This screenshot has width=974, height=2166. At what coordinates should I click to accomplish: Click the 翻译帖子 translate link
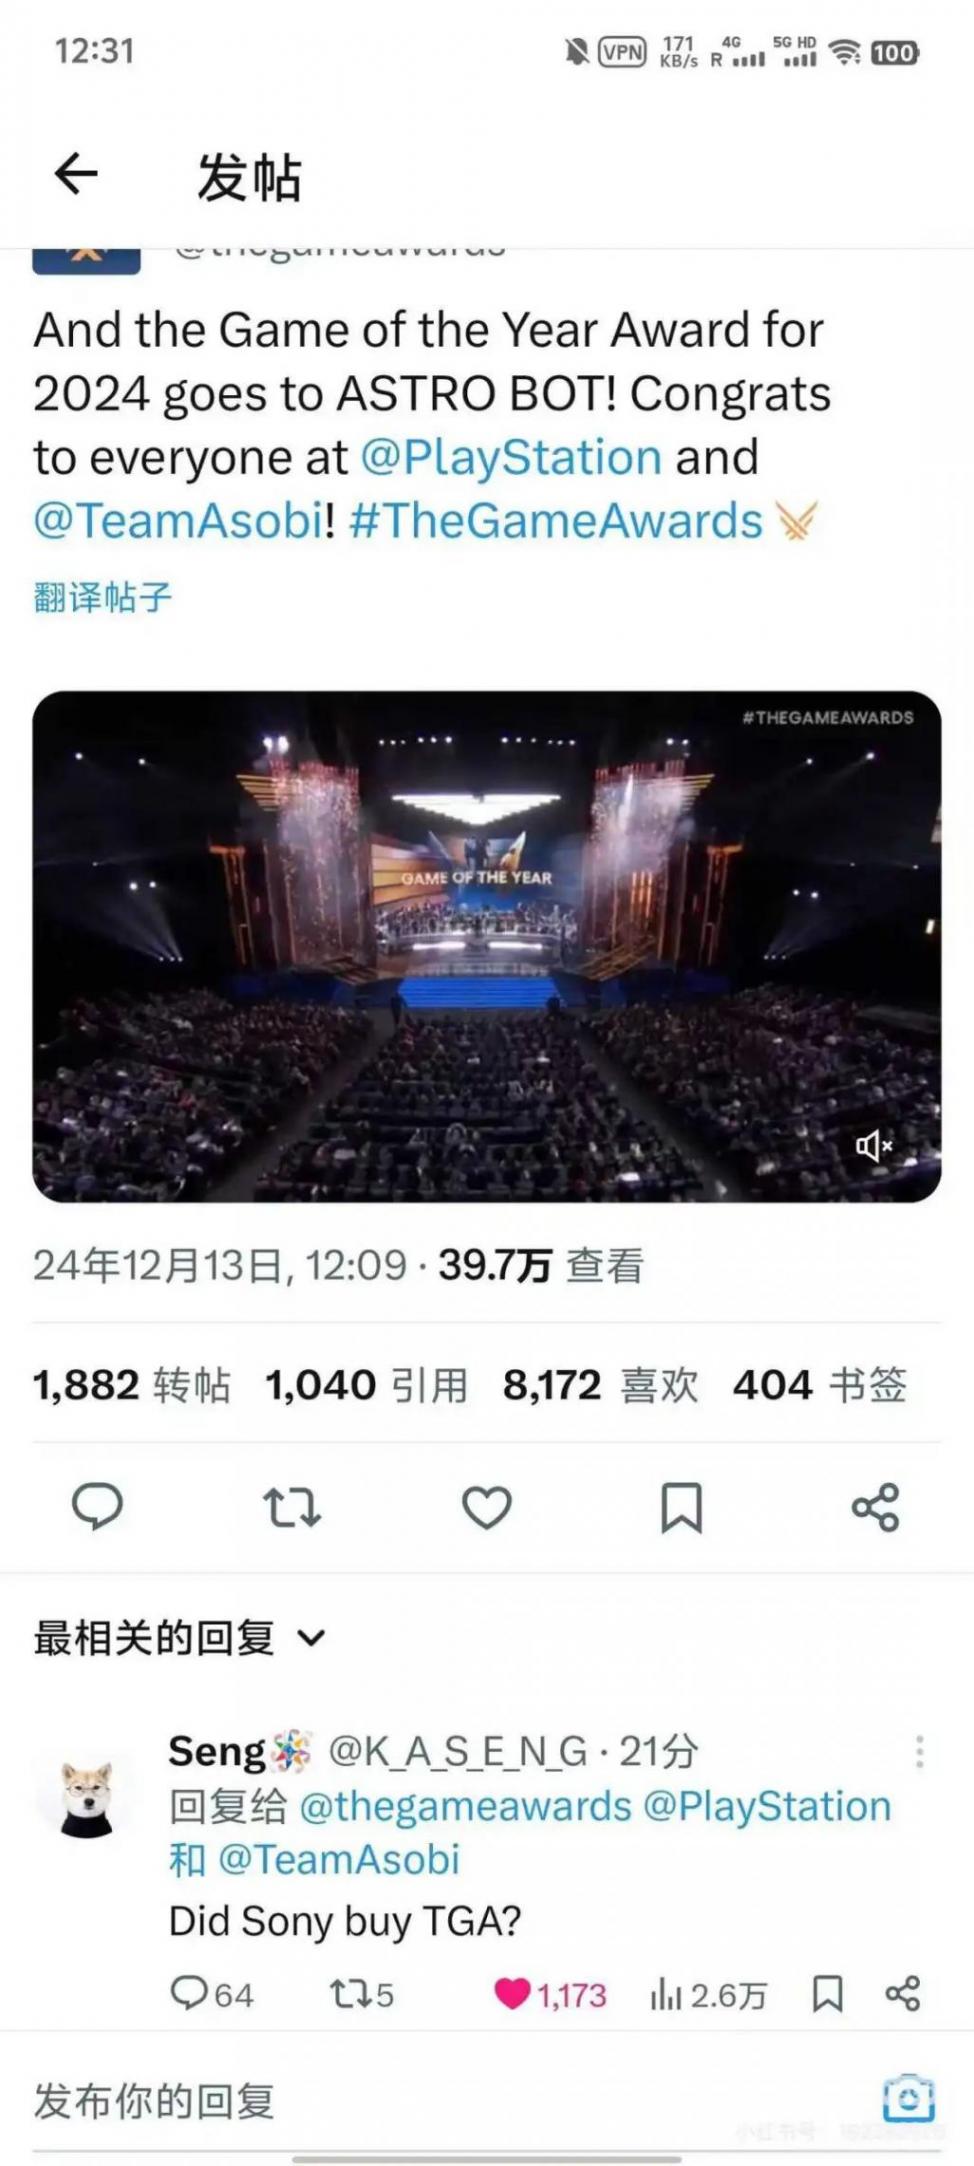click(103, 597)
